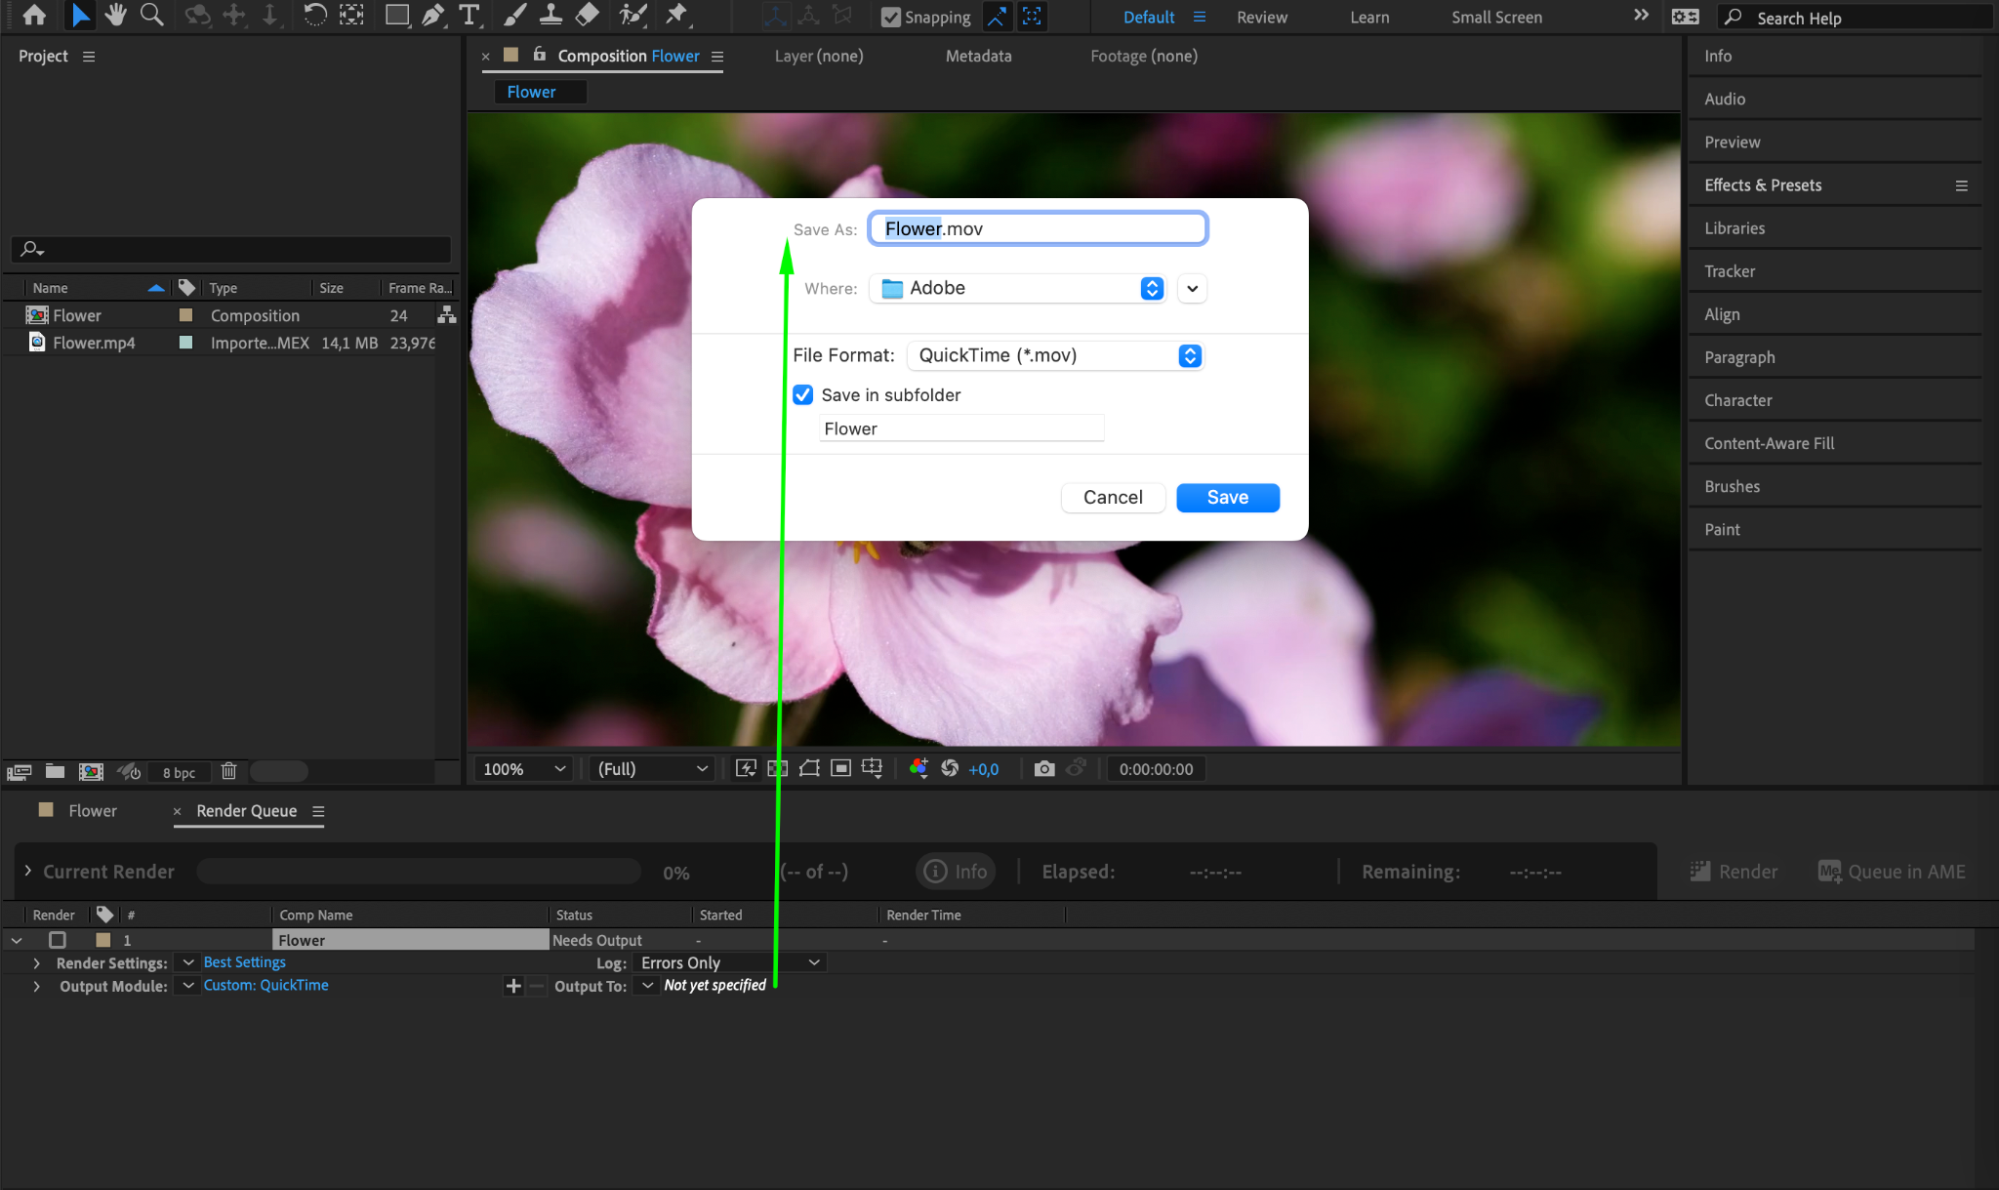
Task: Select the Pen tool
Action: click(x=433, y=15)
